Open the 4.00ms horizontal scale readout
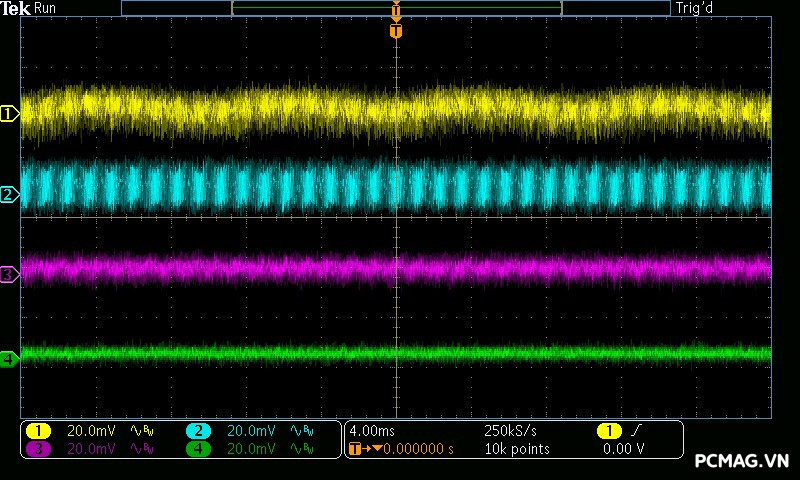This screenshot has width=800, height=480. click(373, 430)
